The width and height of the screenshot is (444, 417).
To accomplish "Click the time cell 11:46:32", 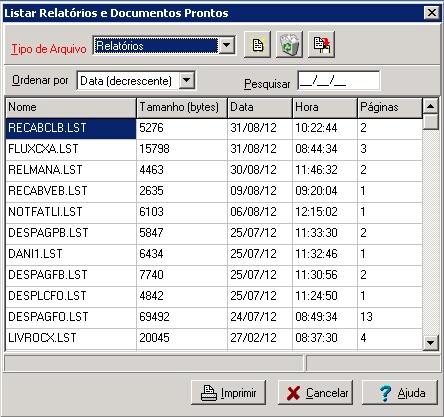I will coord(325,170).
